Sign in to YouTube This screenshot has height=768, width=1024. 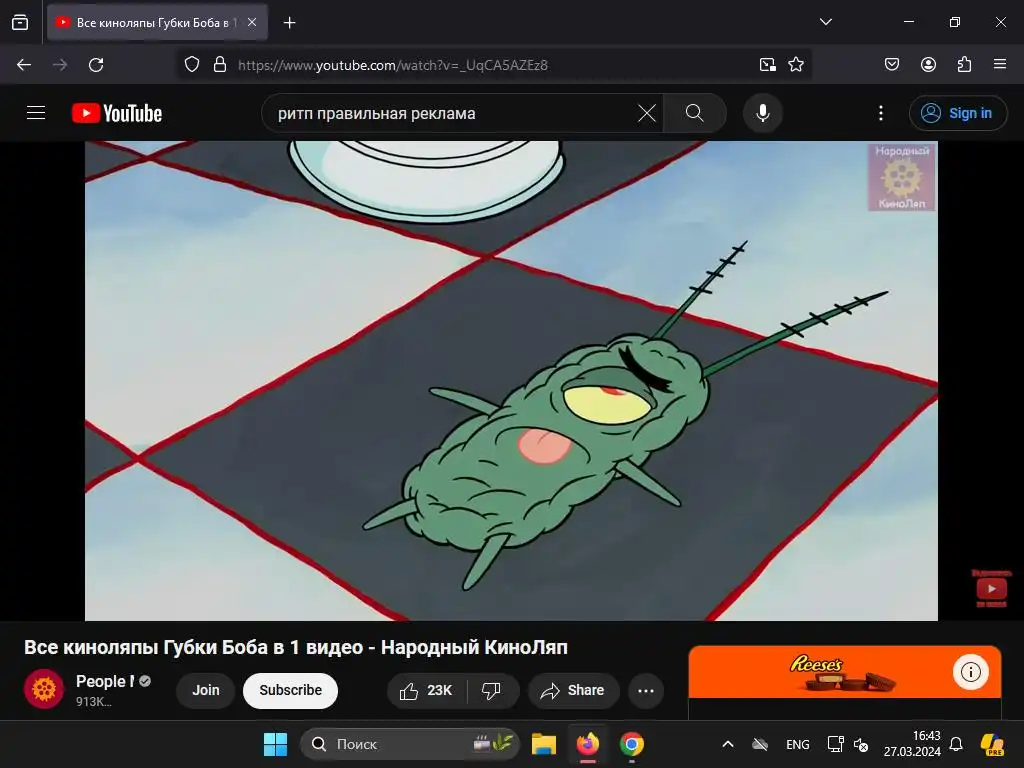(x=957, y=113)
